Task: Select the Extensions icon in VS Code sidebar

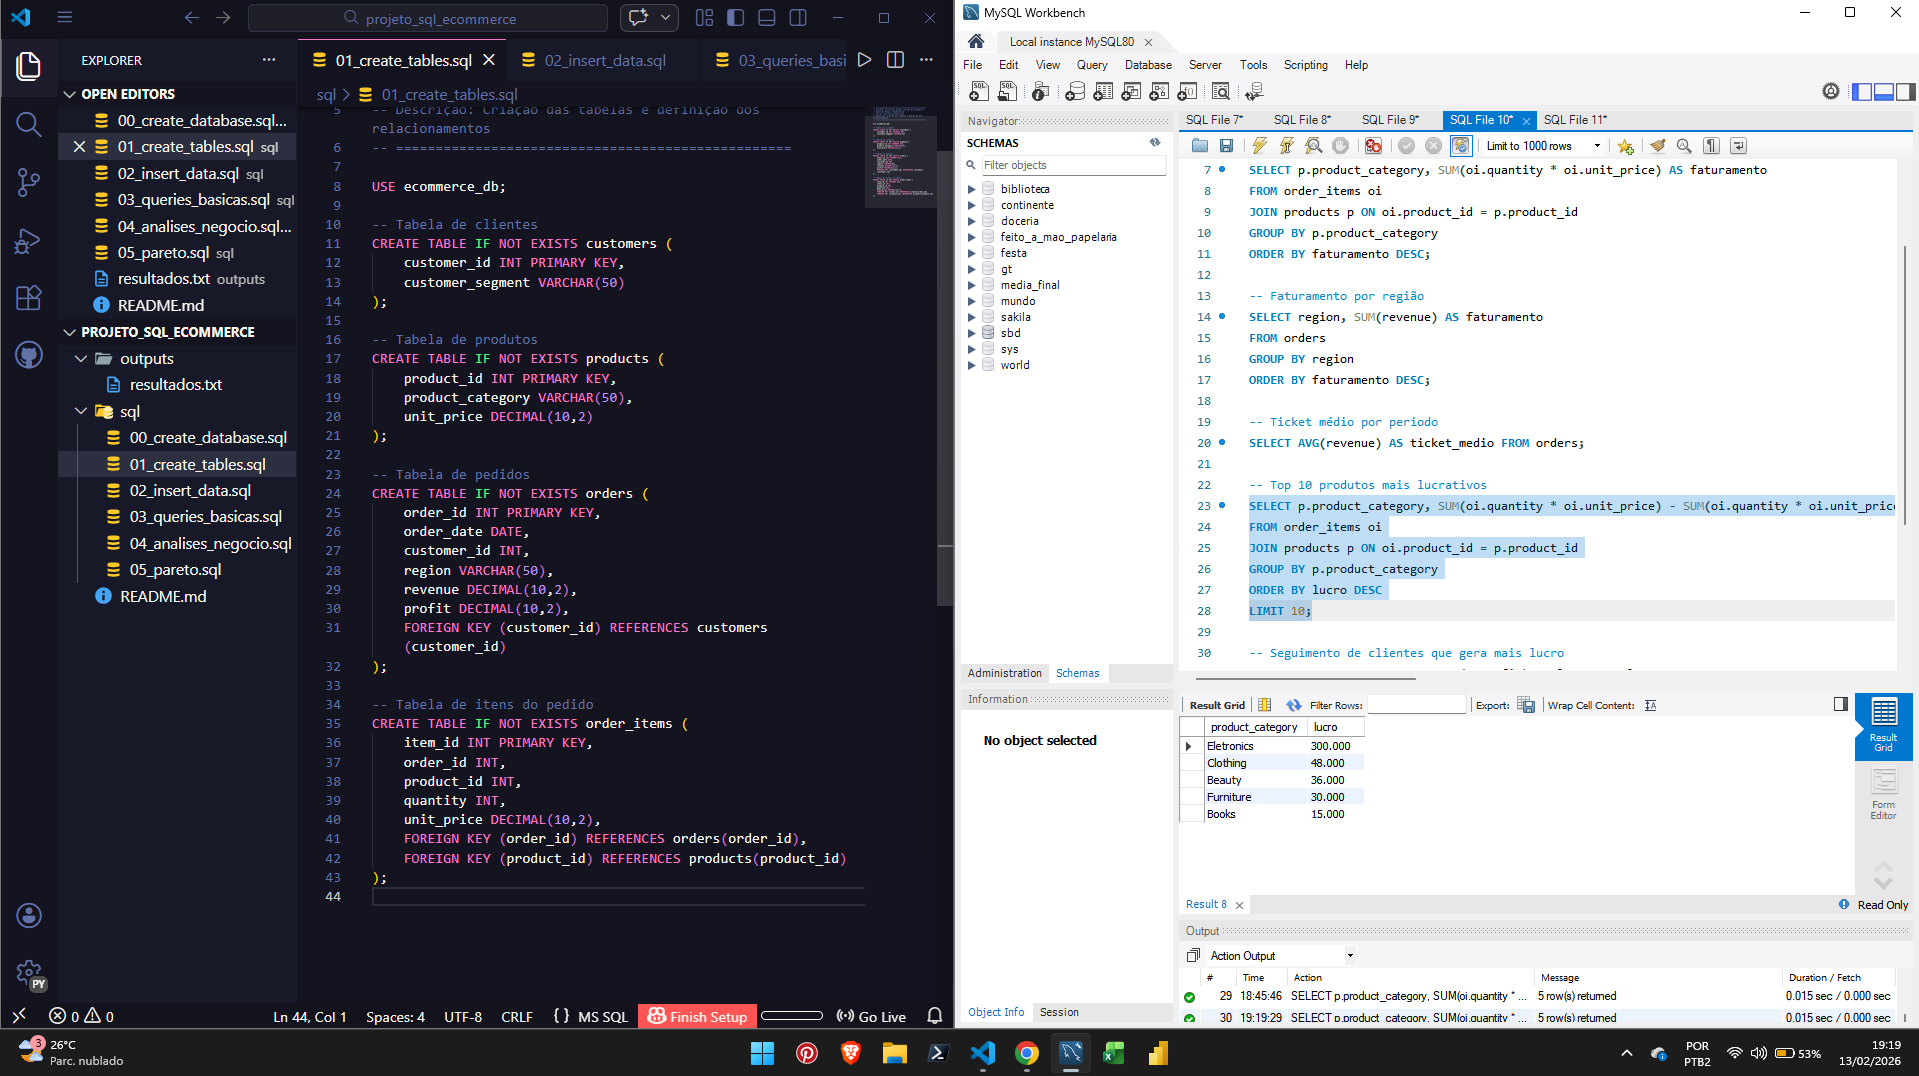Action: [x=29, y=298]
